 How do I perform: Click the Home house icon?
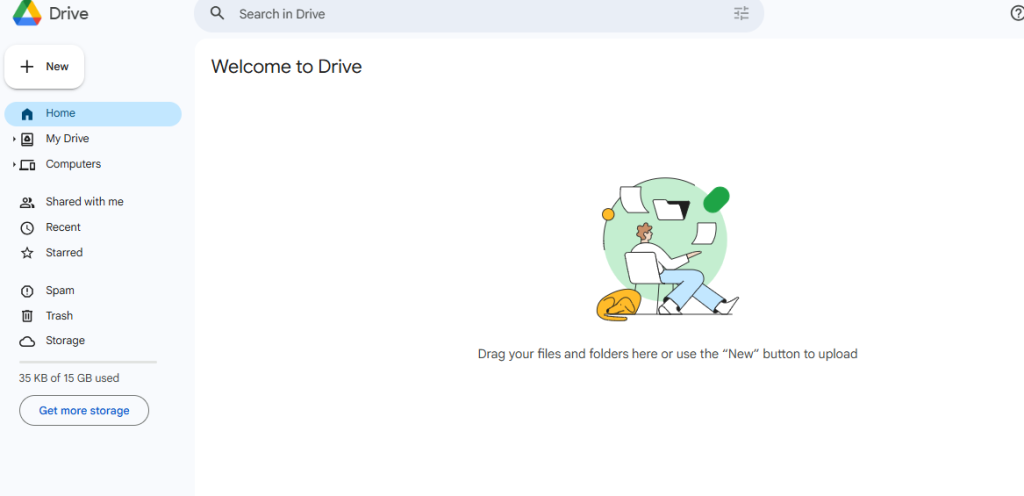pyautogui.click(x=27, y=114)
